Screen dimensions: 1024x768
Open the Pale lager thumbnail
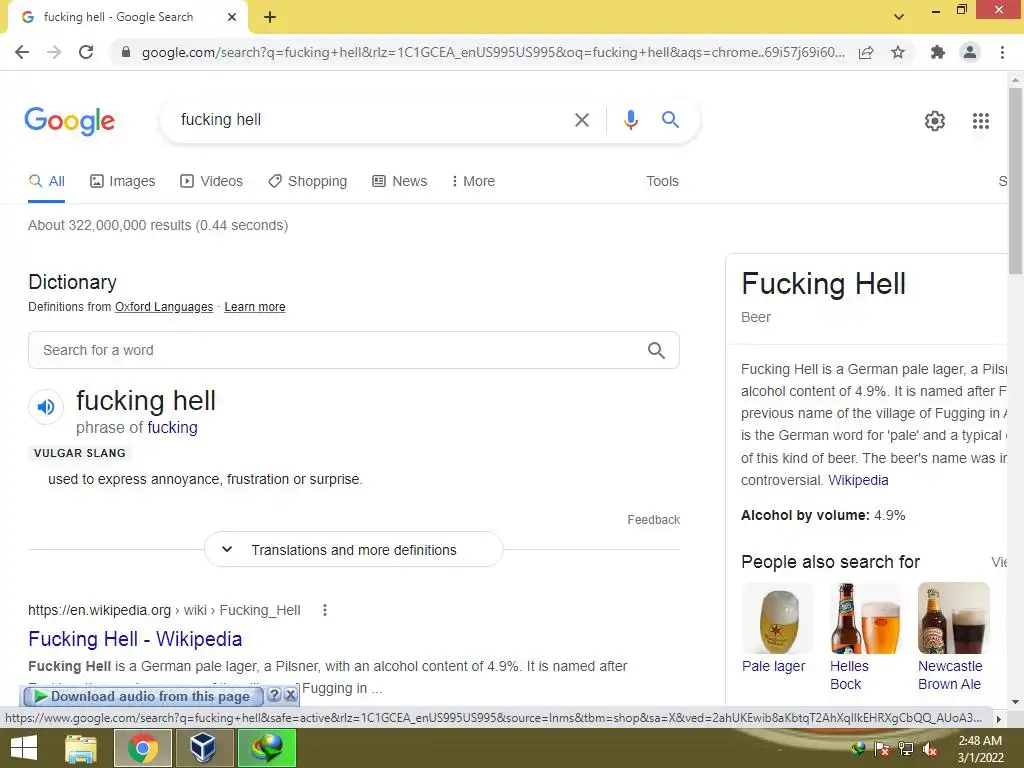(778, 618)
